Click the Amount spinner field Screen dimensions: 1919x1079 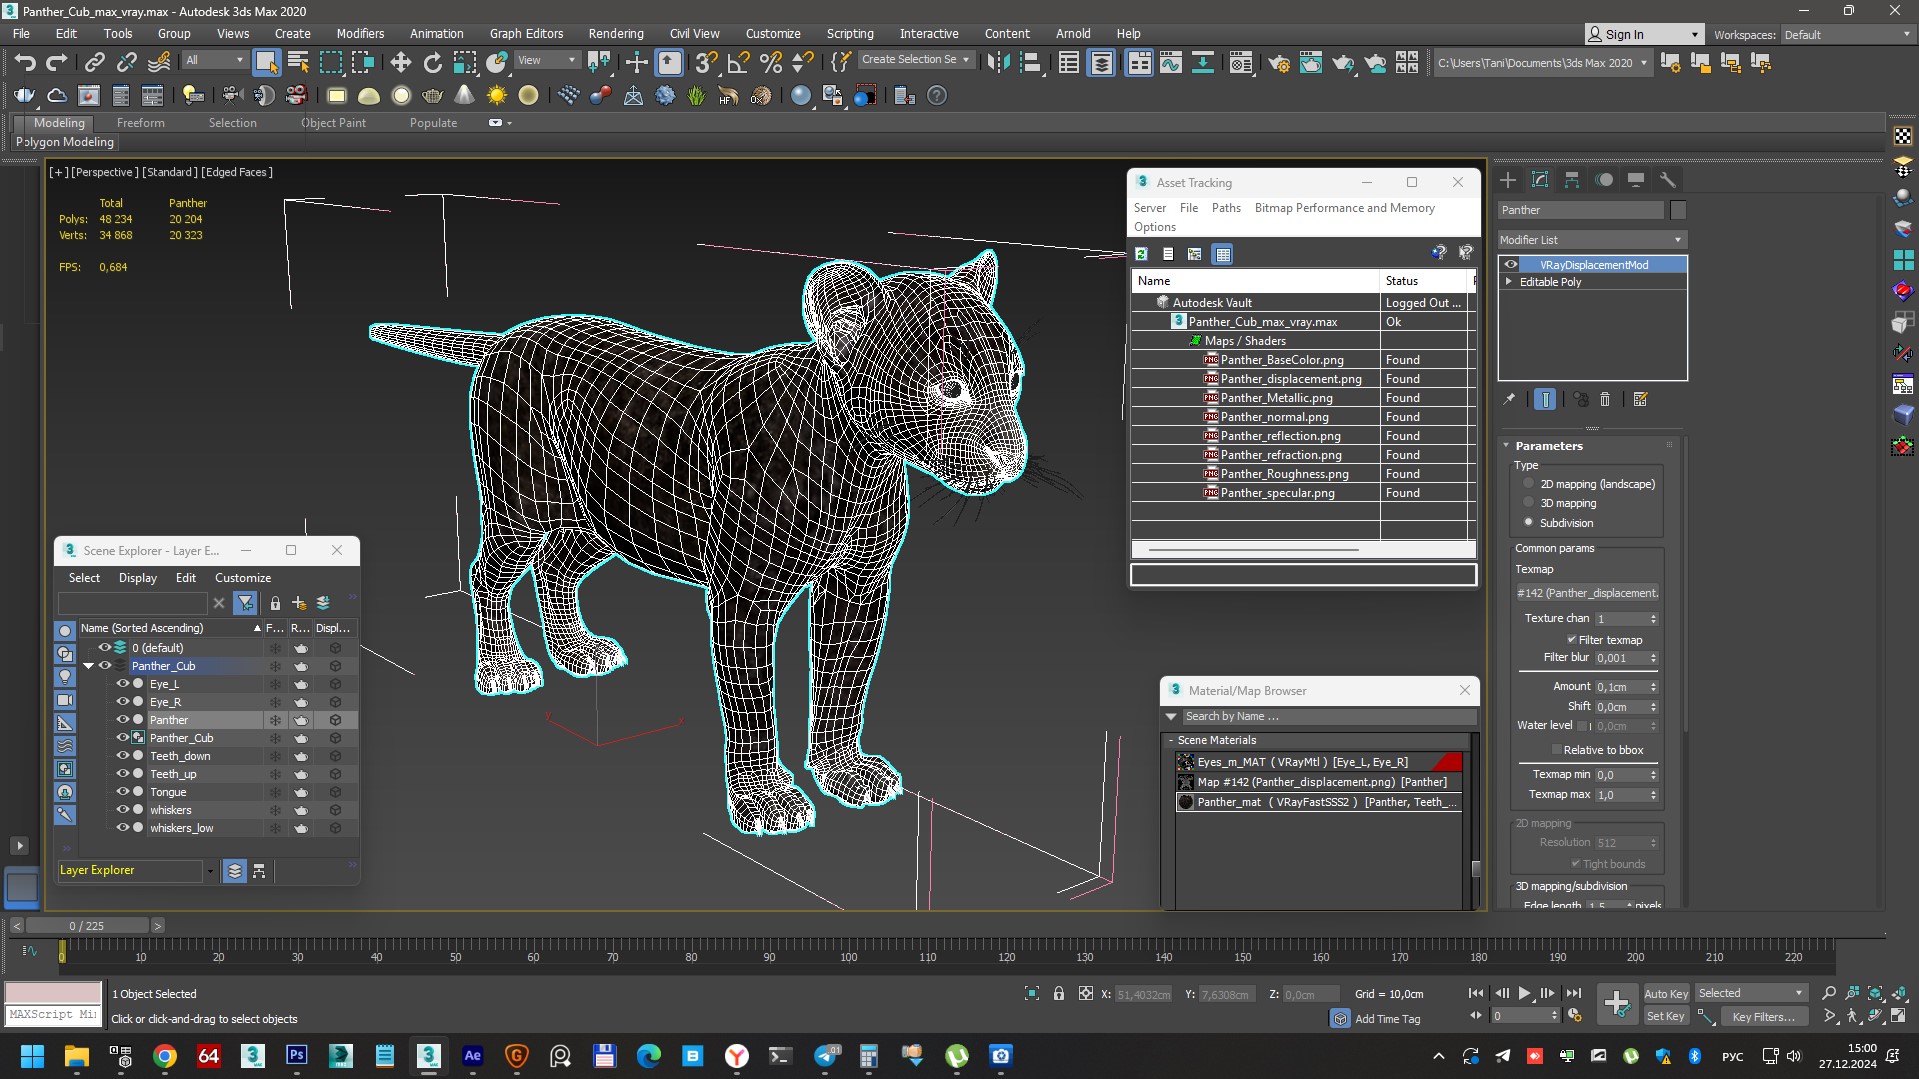(x=1626, y=687)
